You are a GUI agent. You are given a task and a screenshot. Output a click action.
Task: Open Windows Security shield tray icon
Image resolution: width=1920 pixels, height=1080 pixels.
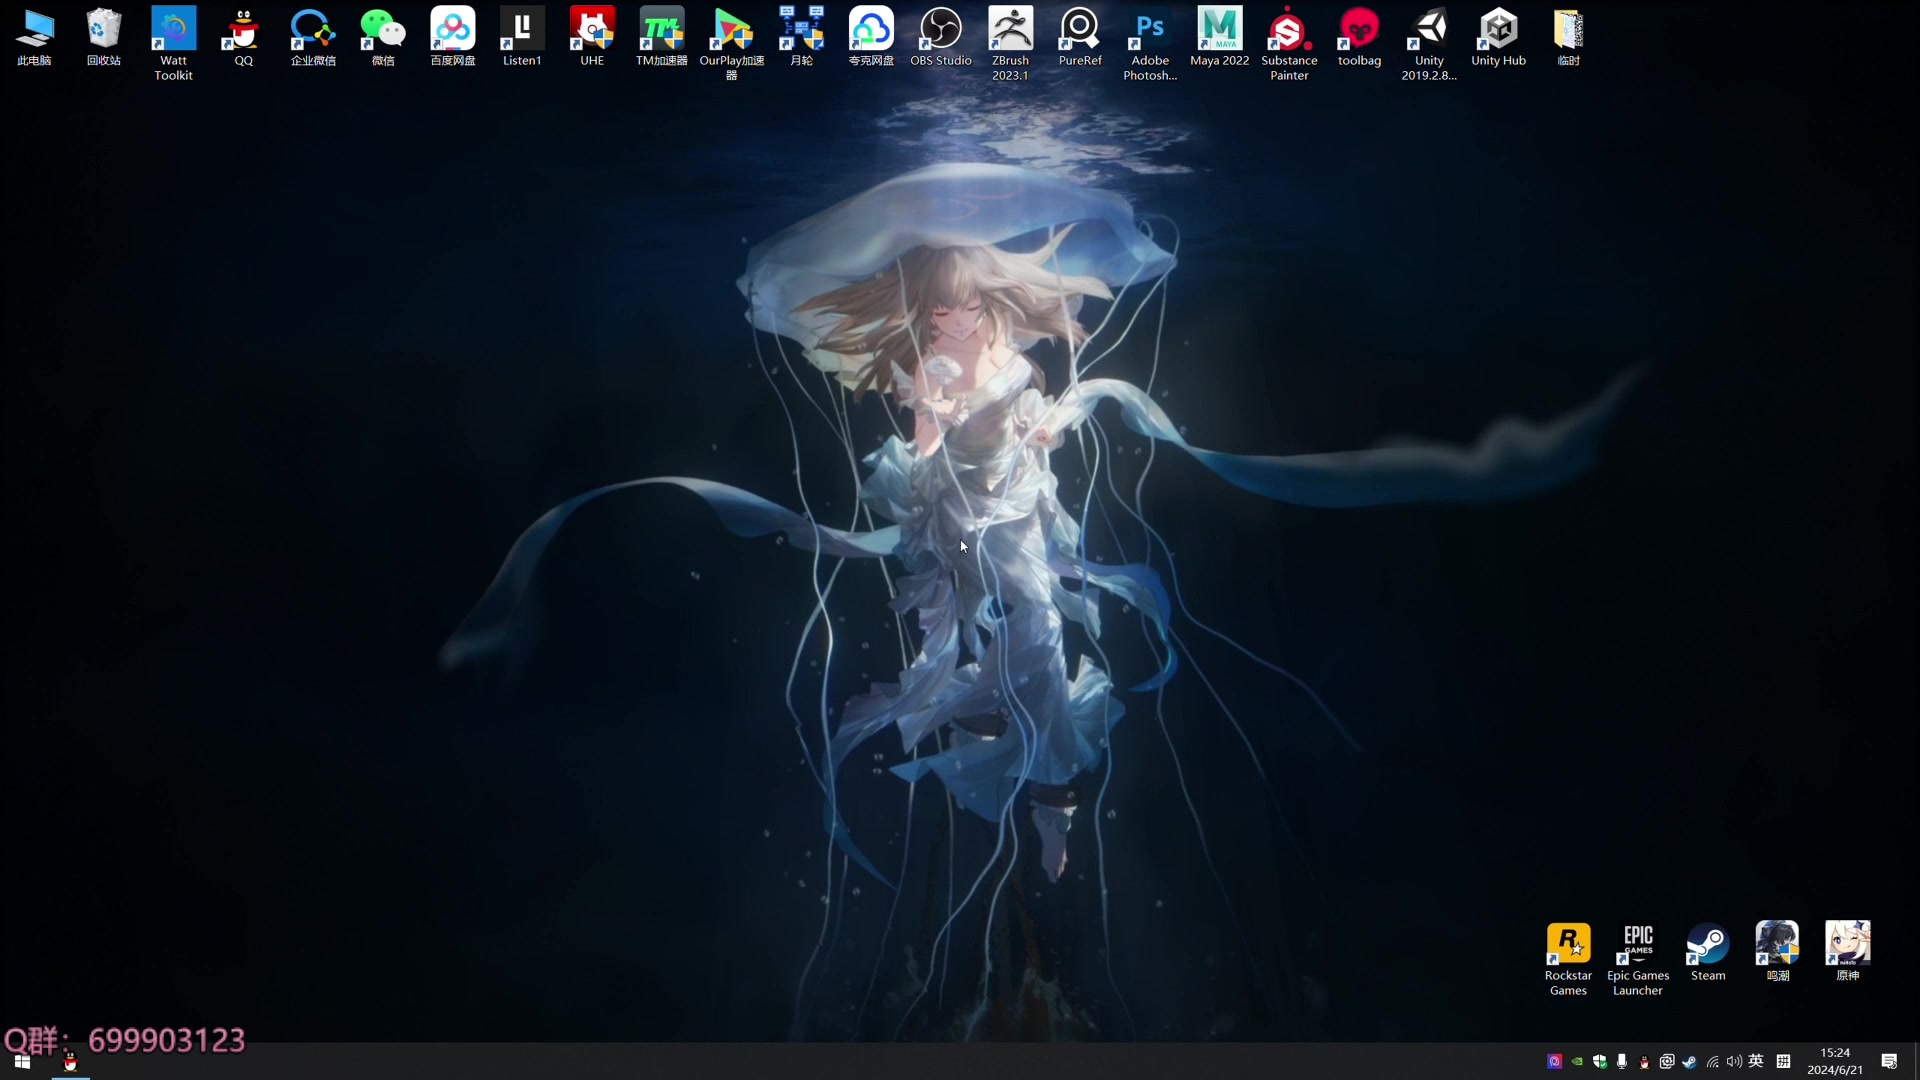point(1599,1062)
